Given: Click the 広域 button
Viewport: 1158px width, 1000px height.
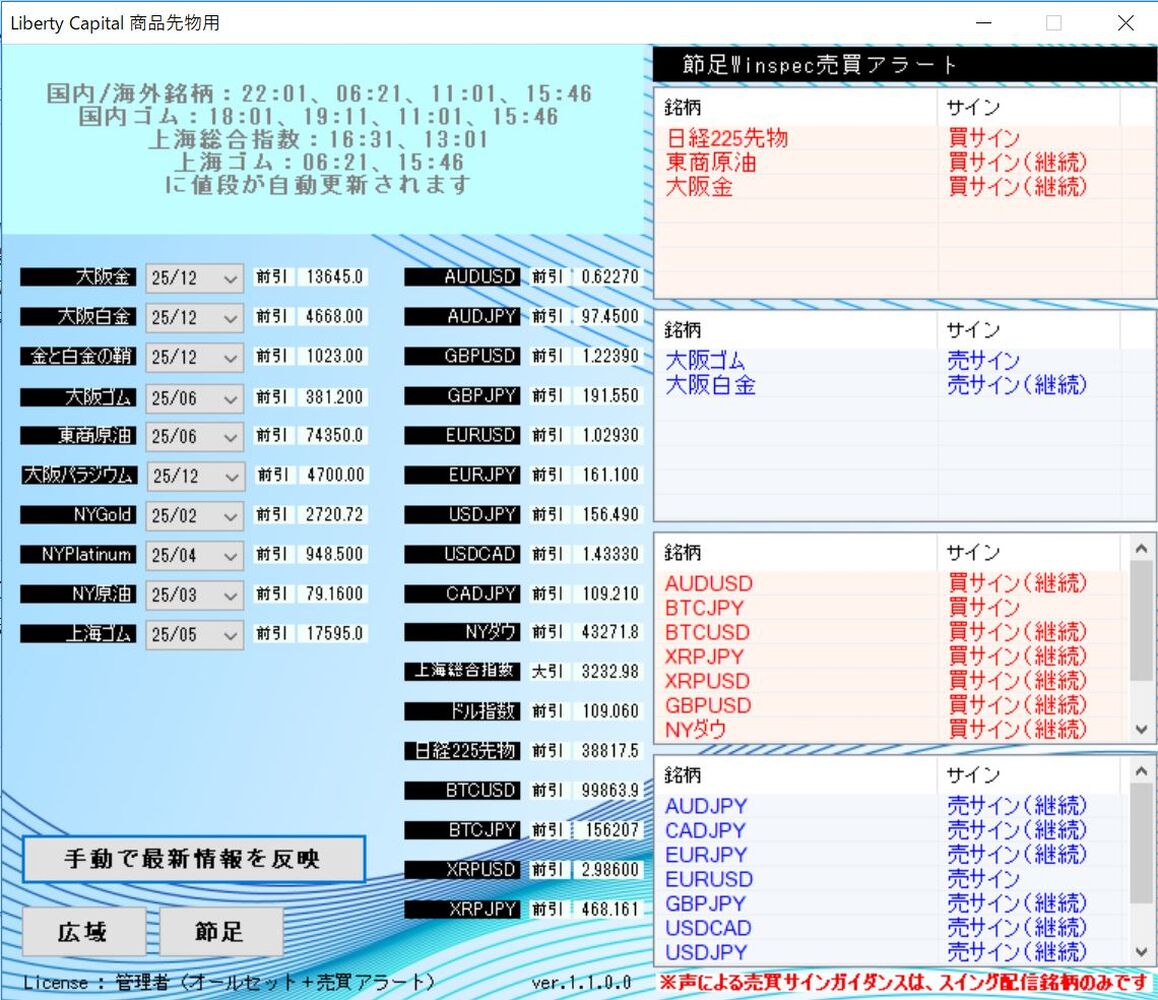Looking at the screenshot, I should click(x=83, y=932).
